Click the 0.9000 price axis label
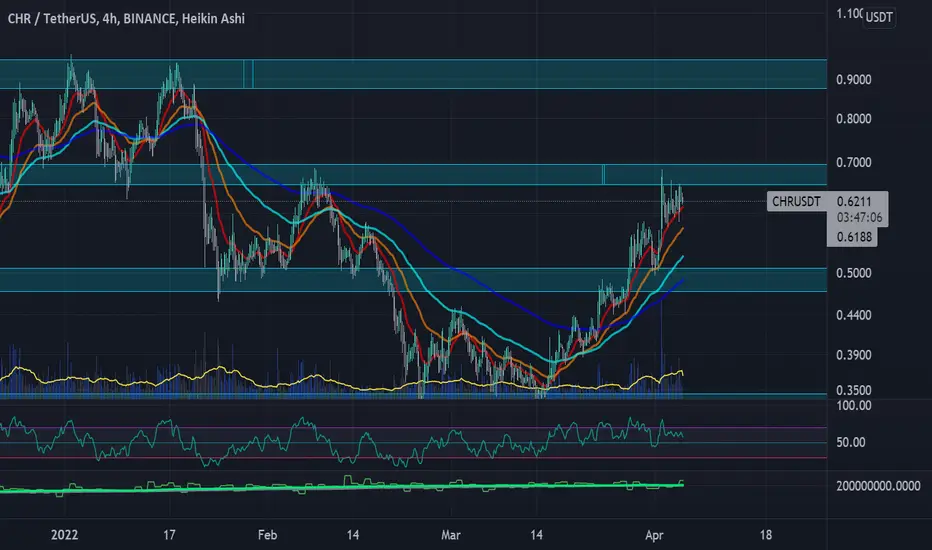The width and height of the screenshot is (932, 550). click(854, 80)
